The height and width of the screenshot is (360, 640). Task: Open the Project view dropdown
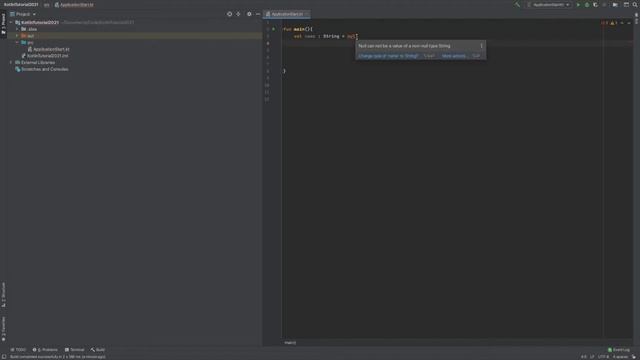23,14
